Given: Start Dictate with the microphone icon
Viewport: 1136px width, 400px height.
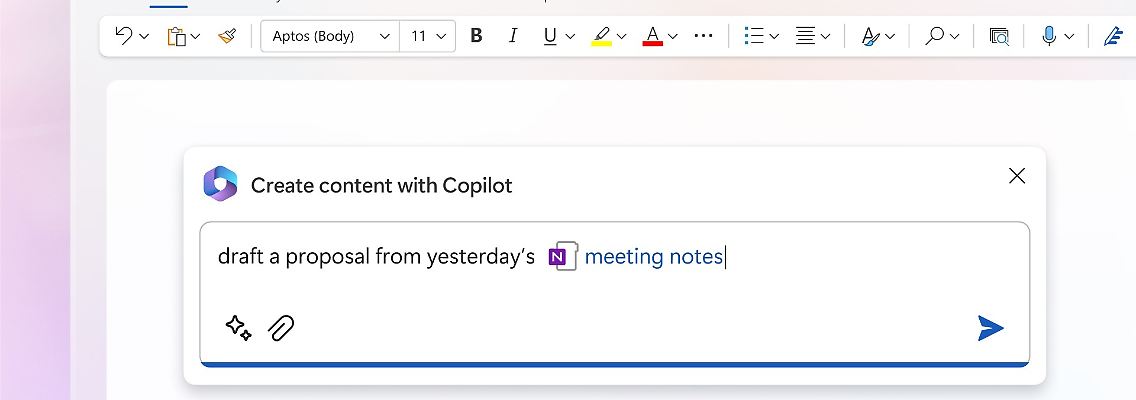Looking at the screenshot, I should 1048,36.
